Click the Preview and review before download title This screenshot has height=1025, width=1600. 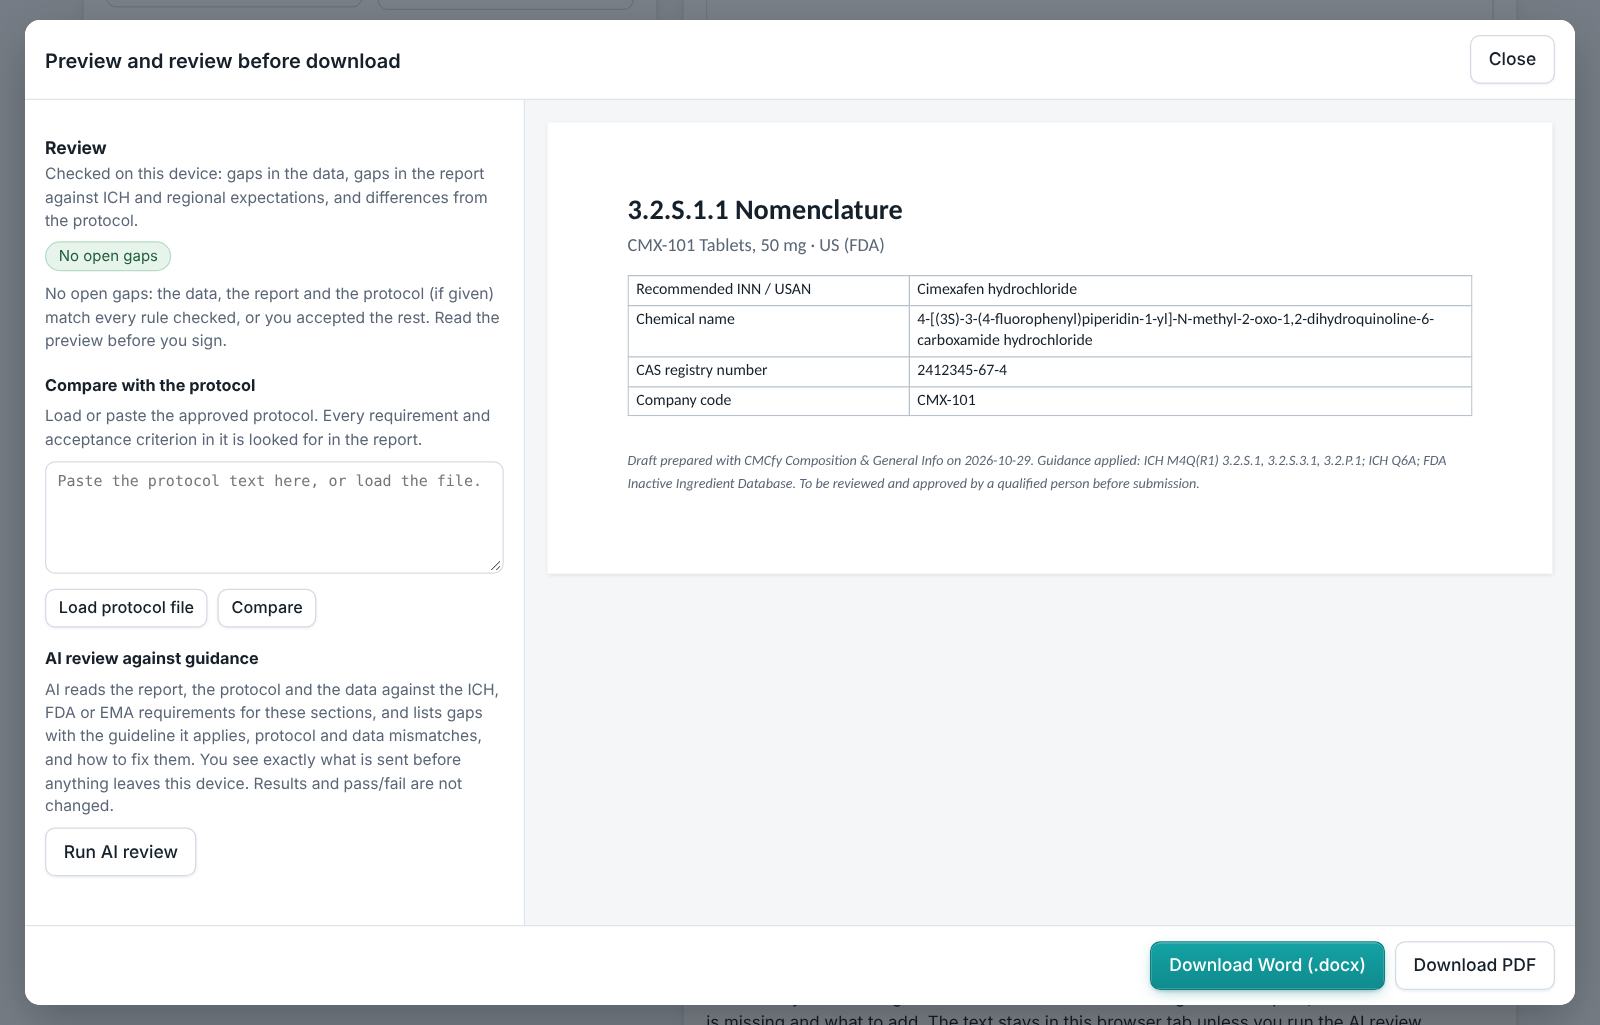pyautogui.click(x=223, y=61)
